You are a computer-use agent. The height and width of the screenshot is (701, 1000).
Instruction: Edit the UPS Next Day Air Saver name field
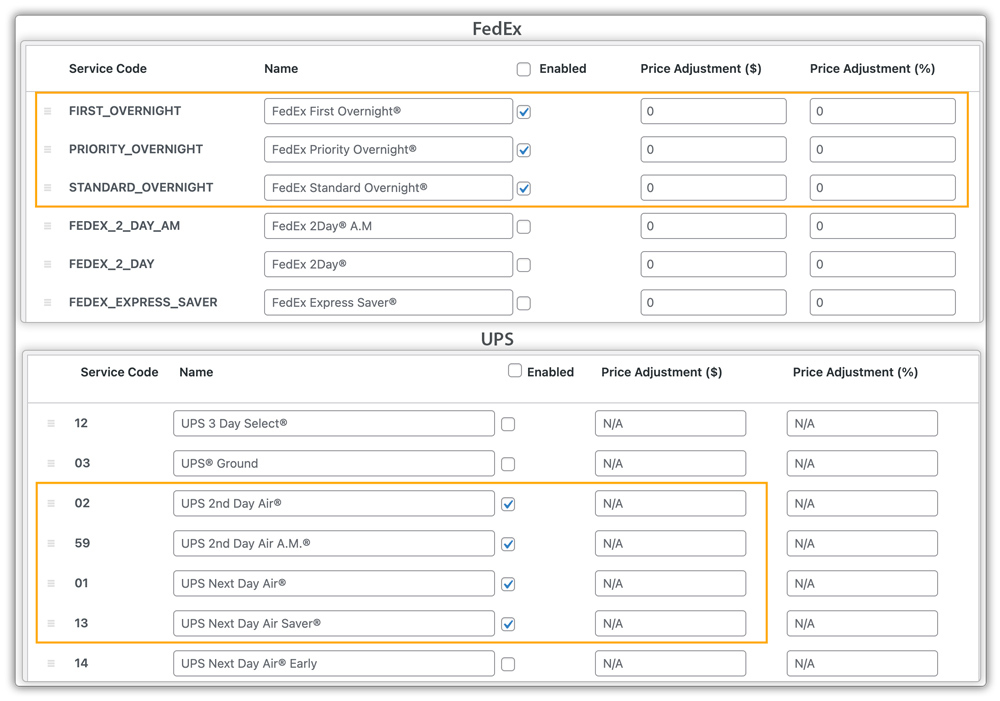pos(334,623)
